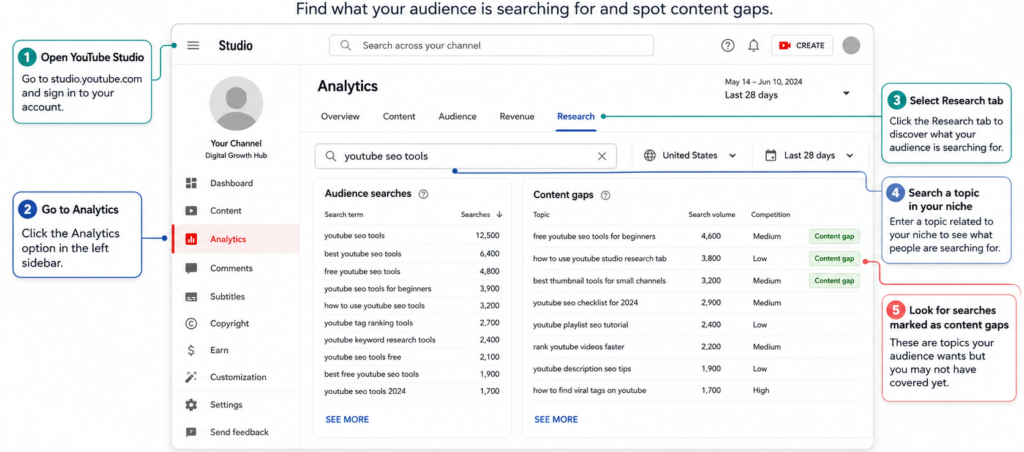Select search term best youtube seo tools
This screenshot has height=452, width=1024.
tap(362, 253)
